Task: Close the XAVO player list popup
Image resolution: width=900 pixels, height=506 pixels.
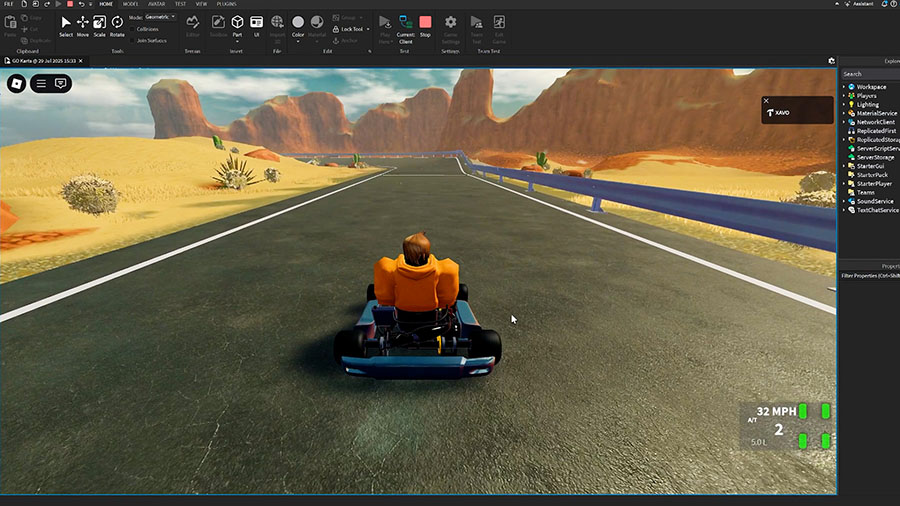Action: pyautogui.click(x=766, y=101)
